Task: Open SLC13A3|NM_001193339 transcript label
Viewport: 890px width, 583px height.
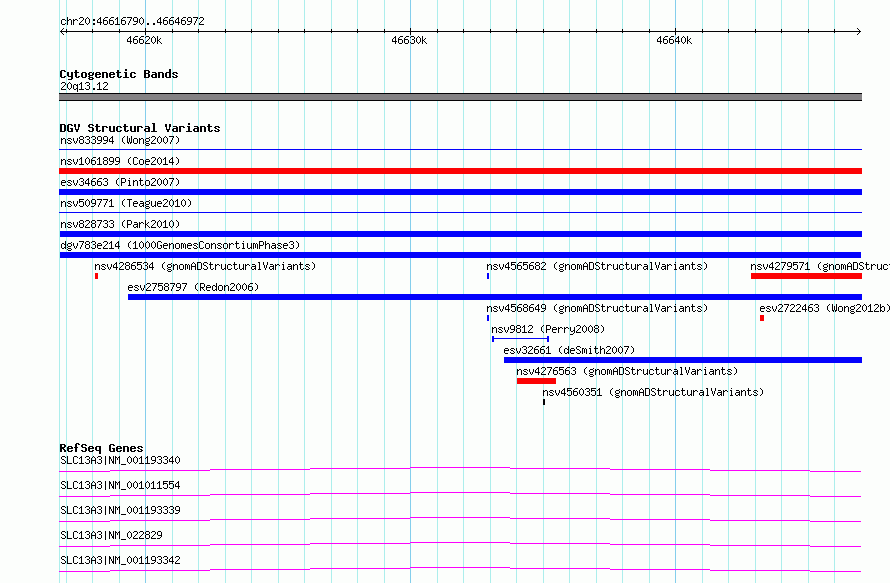Action: click(x=120, y=510)
